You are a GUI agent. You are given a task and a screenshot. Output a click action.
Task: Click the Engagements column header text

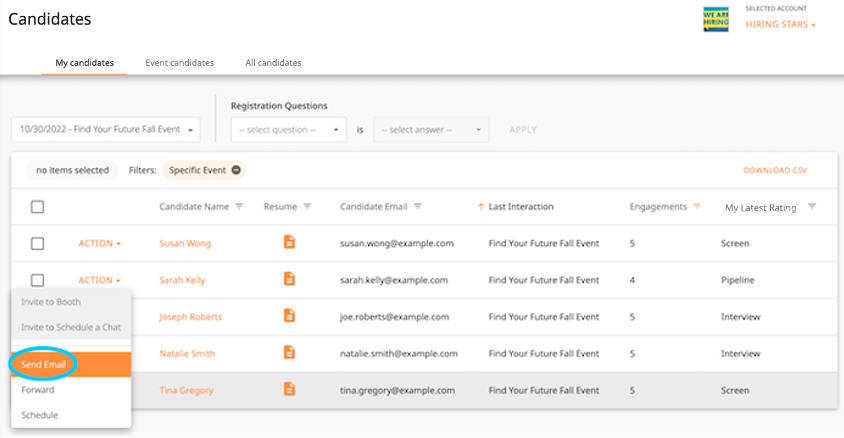coord(658,207)
